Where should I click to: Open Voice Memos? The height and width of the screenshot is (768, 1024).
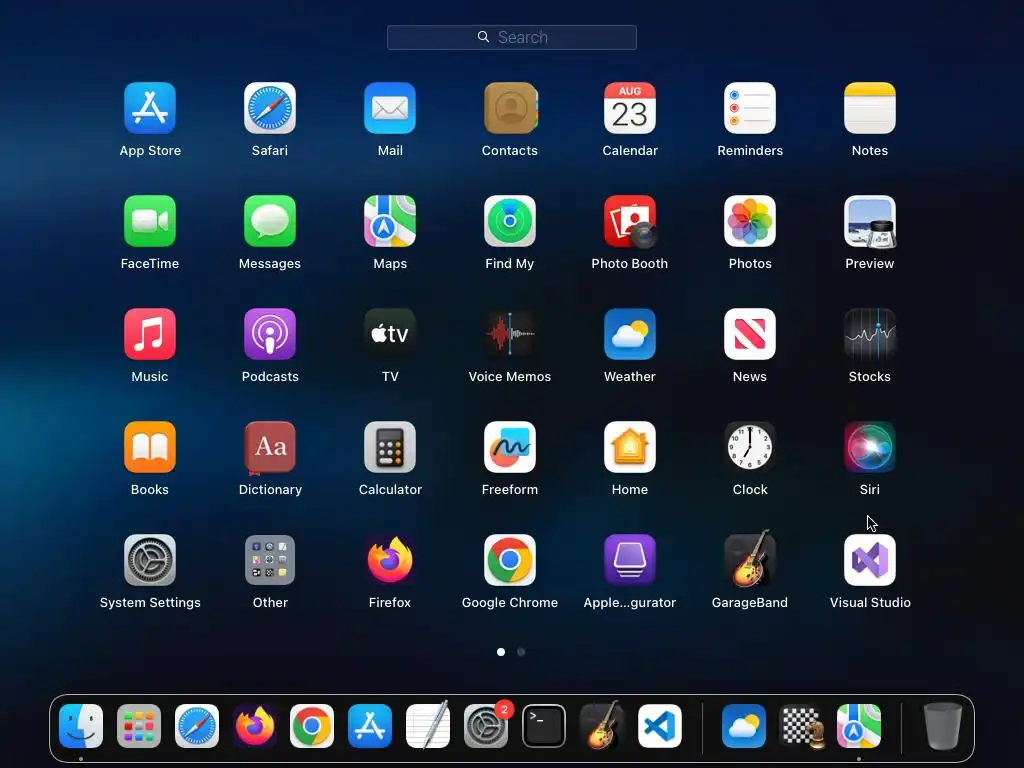(510, 334)
